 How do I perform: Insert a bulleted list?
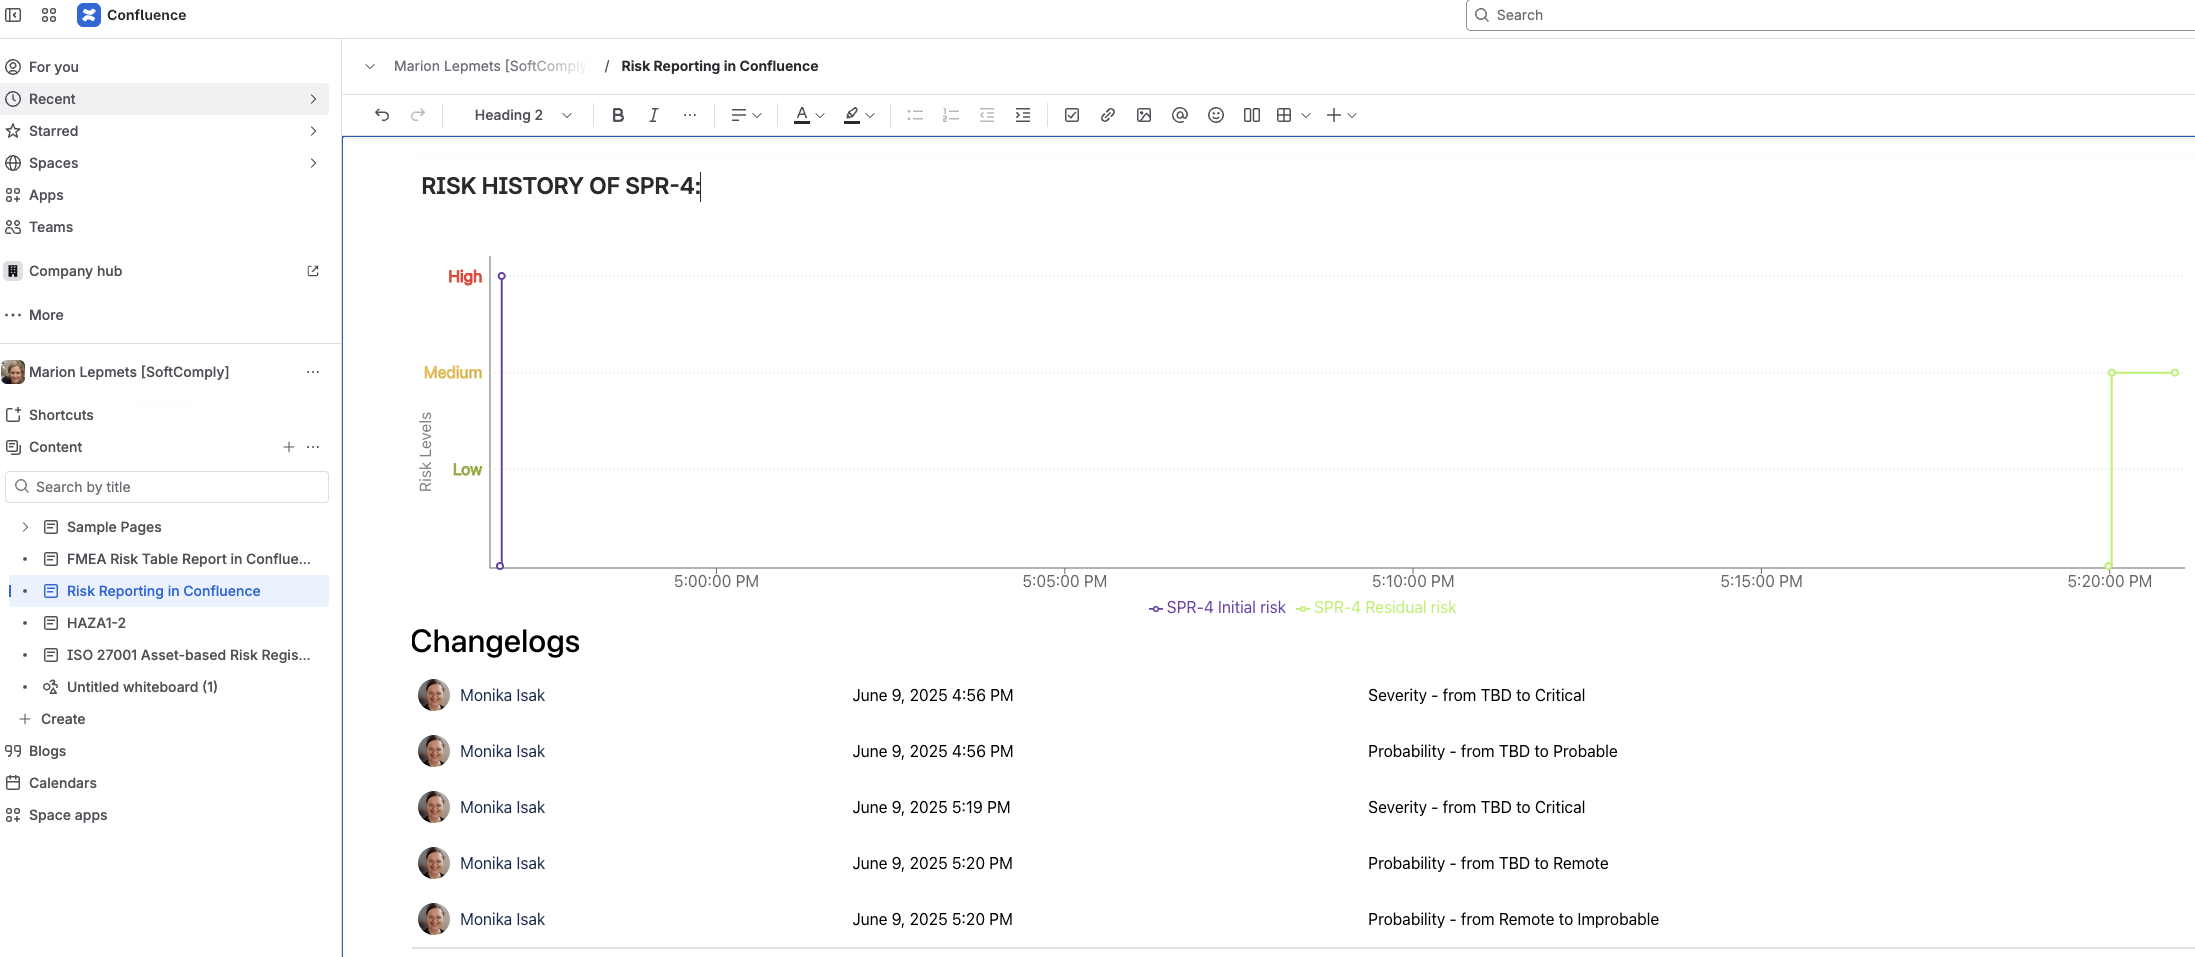tap(915, 115)
